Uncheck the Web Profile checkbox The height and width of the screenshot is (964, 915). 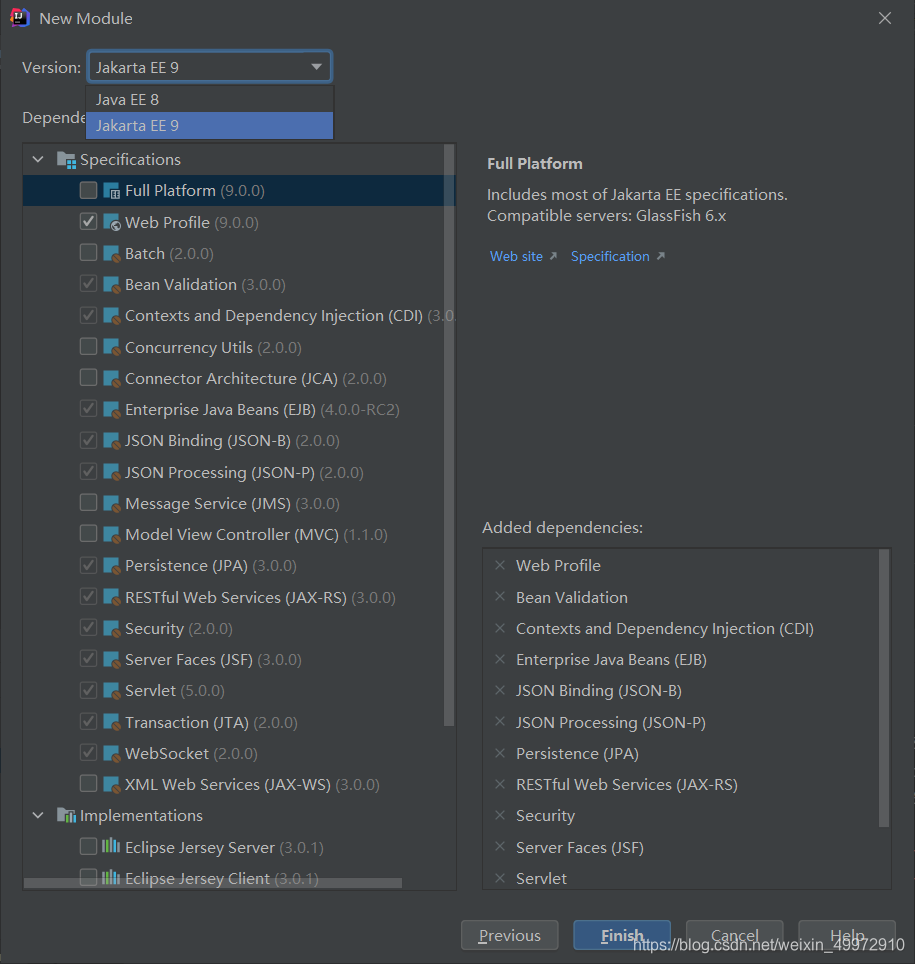pos(89,222)
